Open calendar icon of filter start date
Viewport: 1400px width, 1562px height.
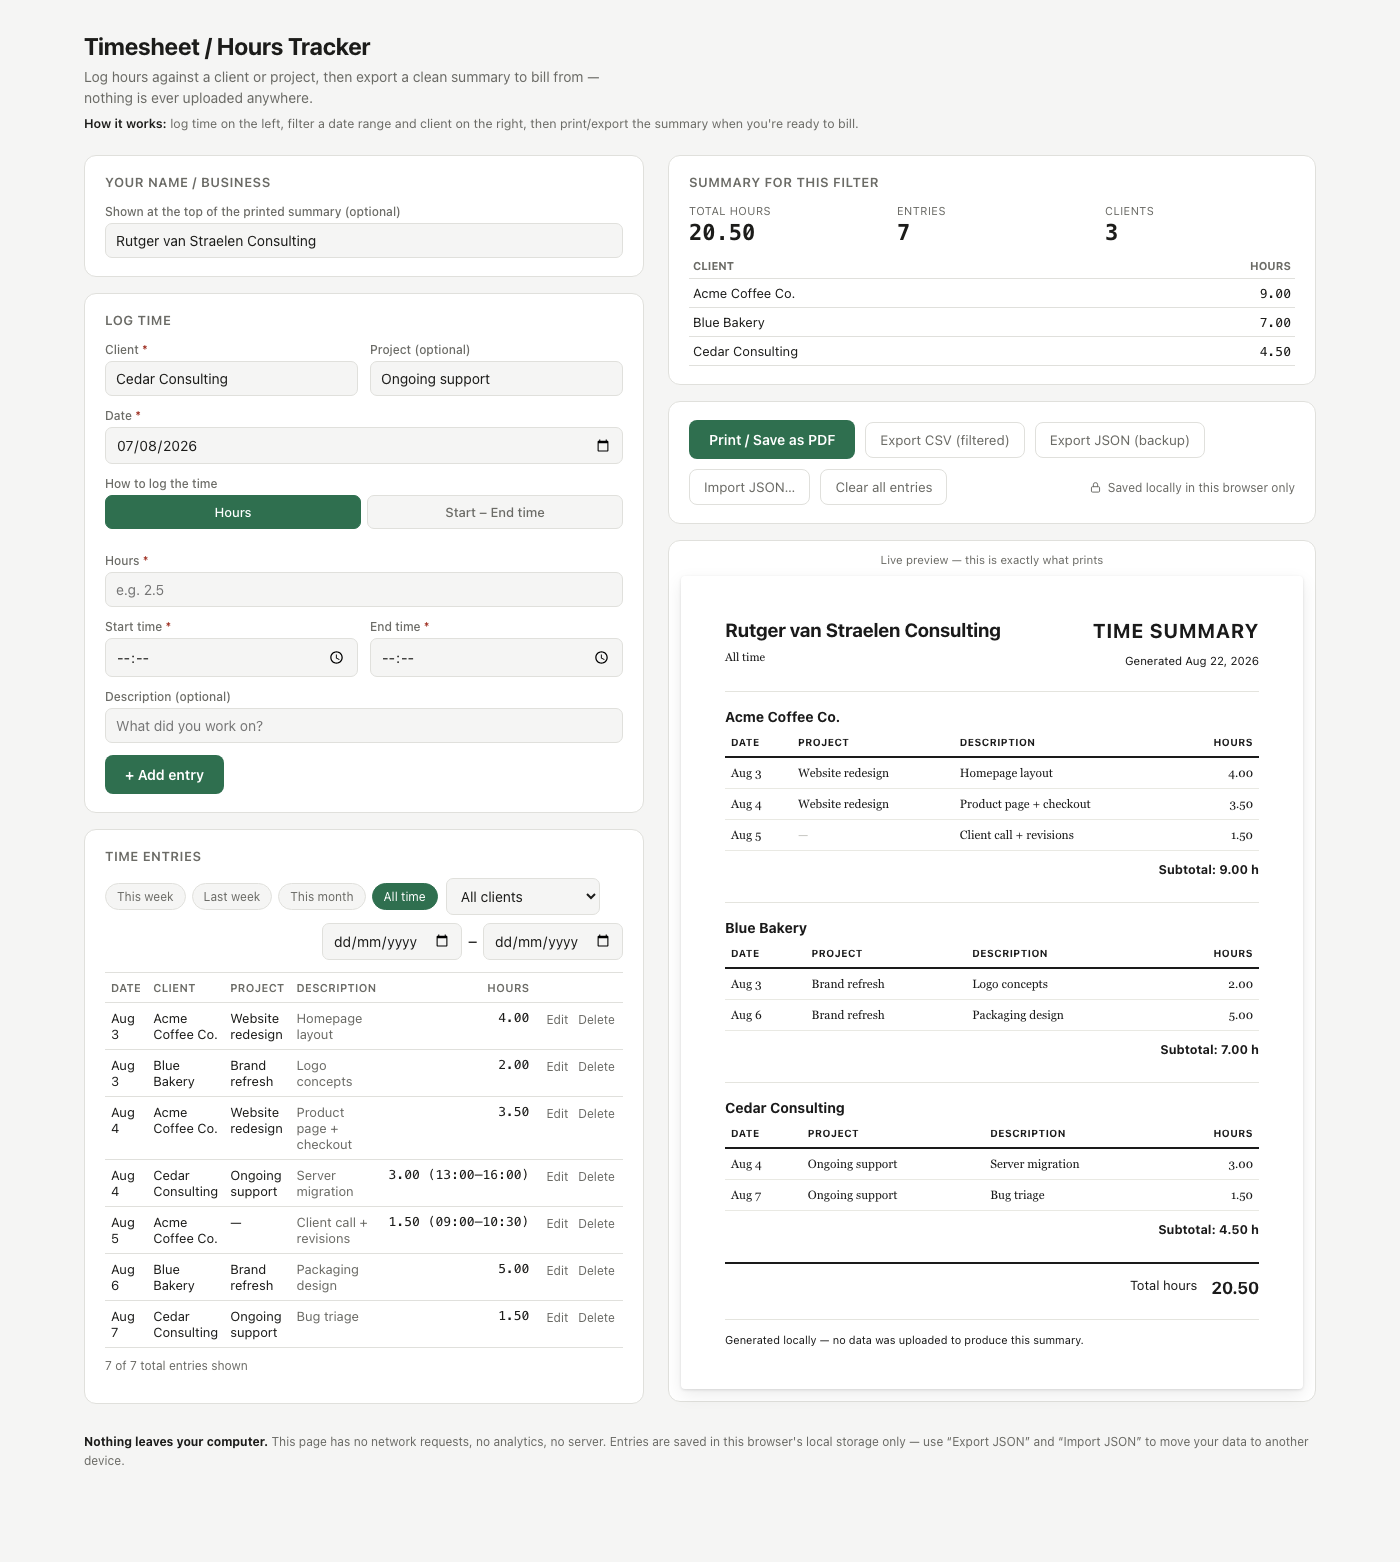point(442,941)
